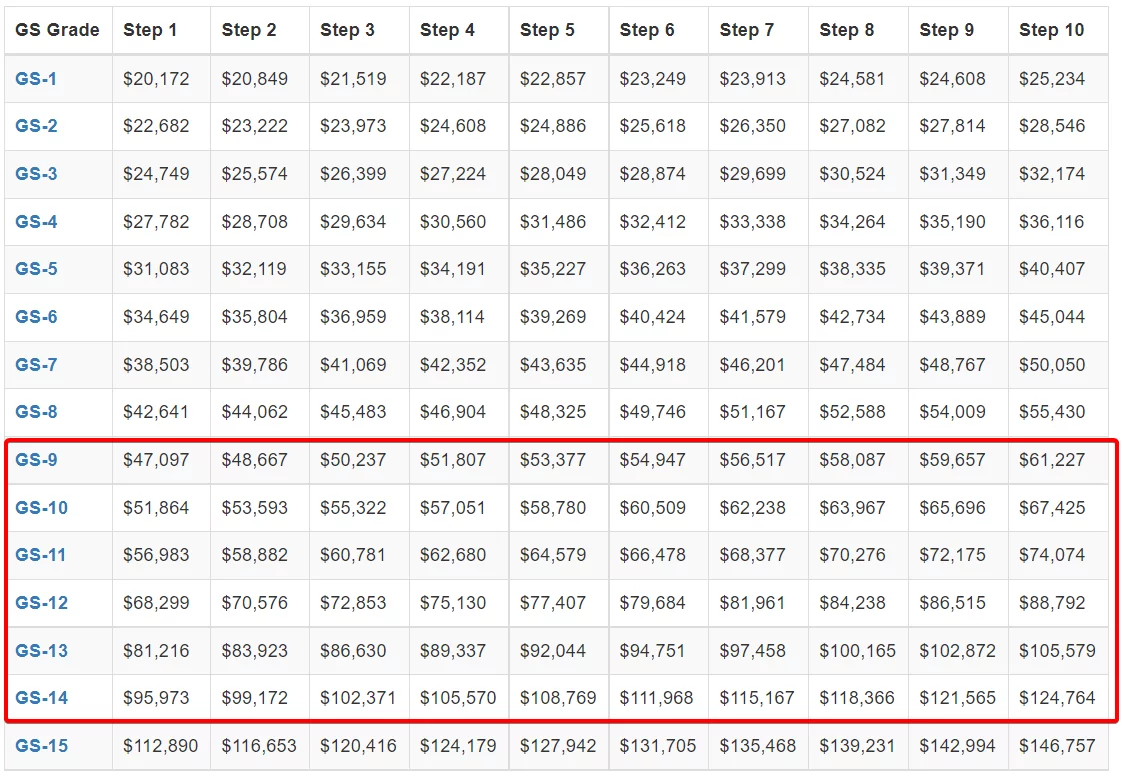Image resolution: width=1122 pixels, height=776 pixels.
Task: Click the GS-15 Step 10 cell $146,757
Action: (1057, 746)
